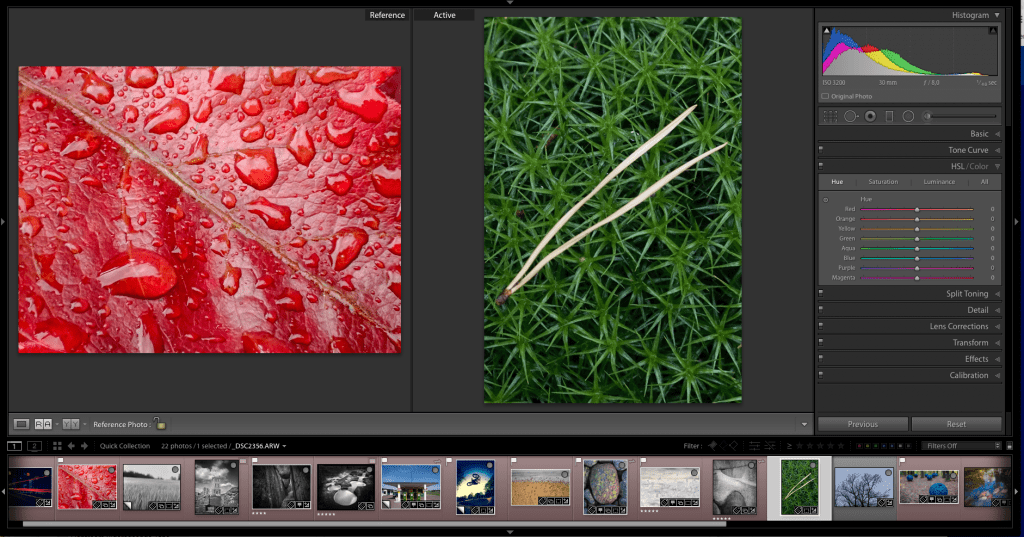Select the Radial Filter tool

[x=908, y=116]
